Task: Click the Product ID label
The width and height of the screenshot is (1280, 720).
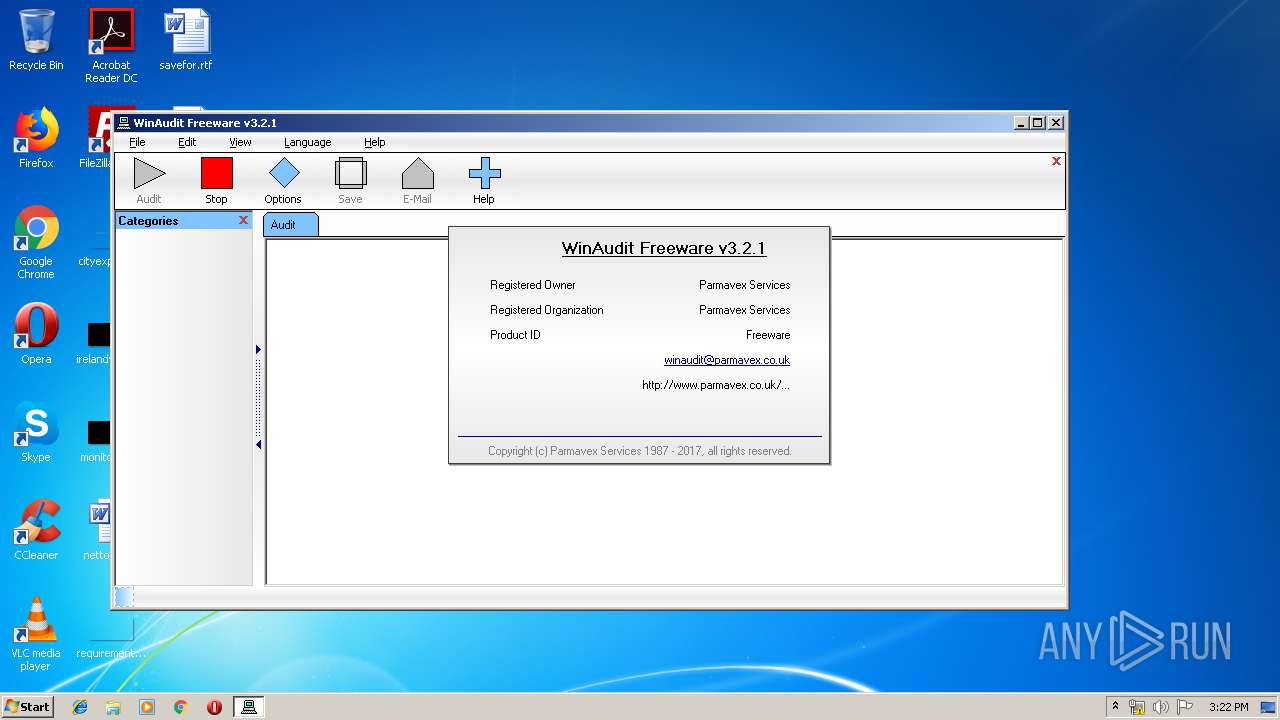Action: point(515,335)
